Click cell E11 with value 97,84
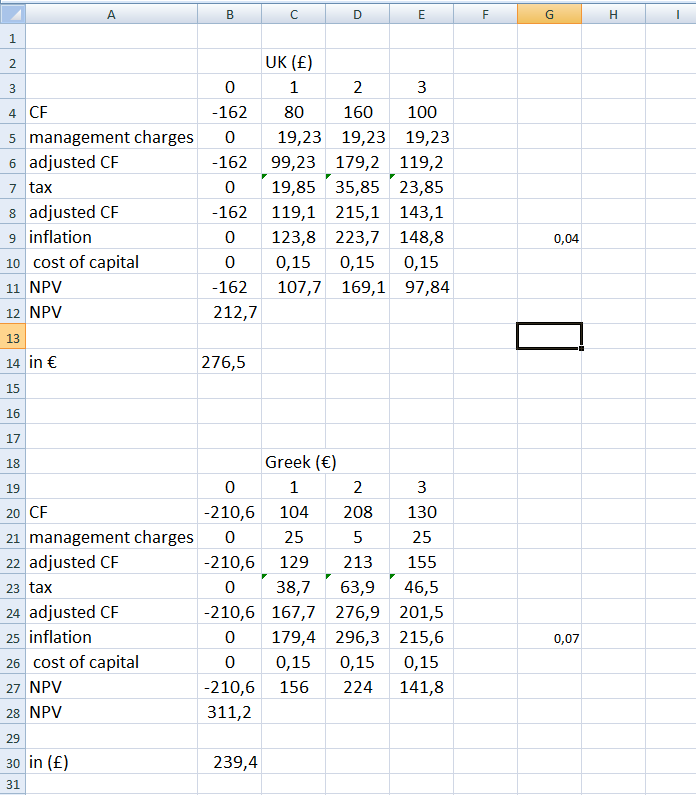The width and height of the screenshot is (696, 795). click(x=421, y=287)
